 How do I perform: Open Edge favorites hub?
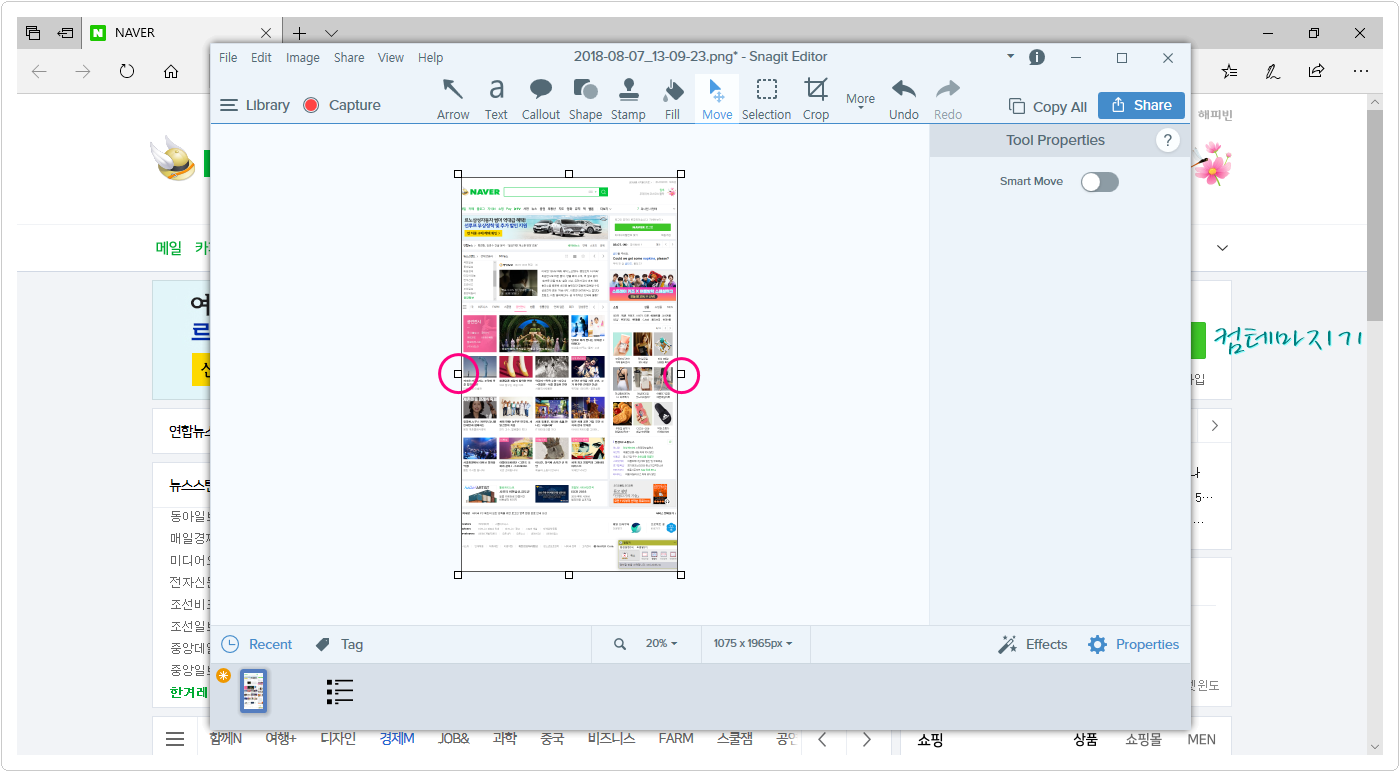coord(1229,71)
